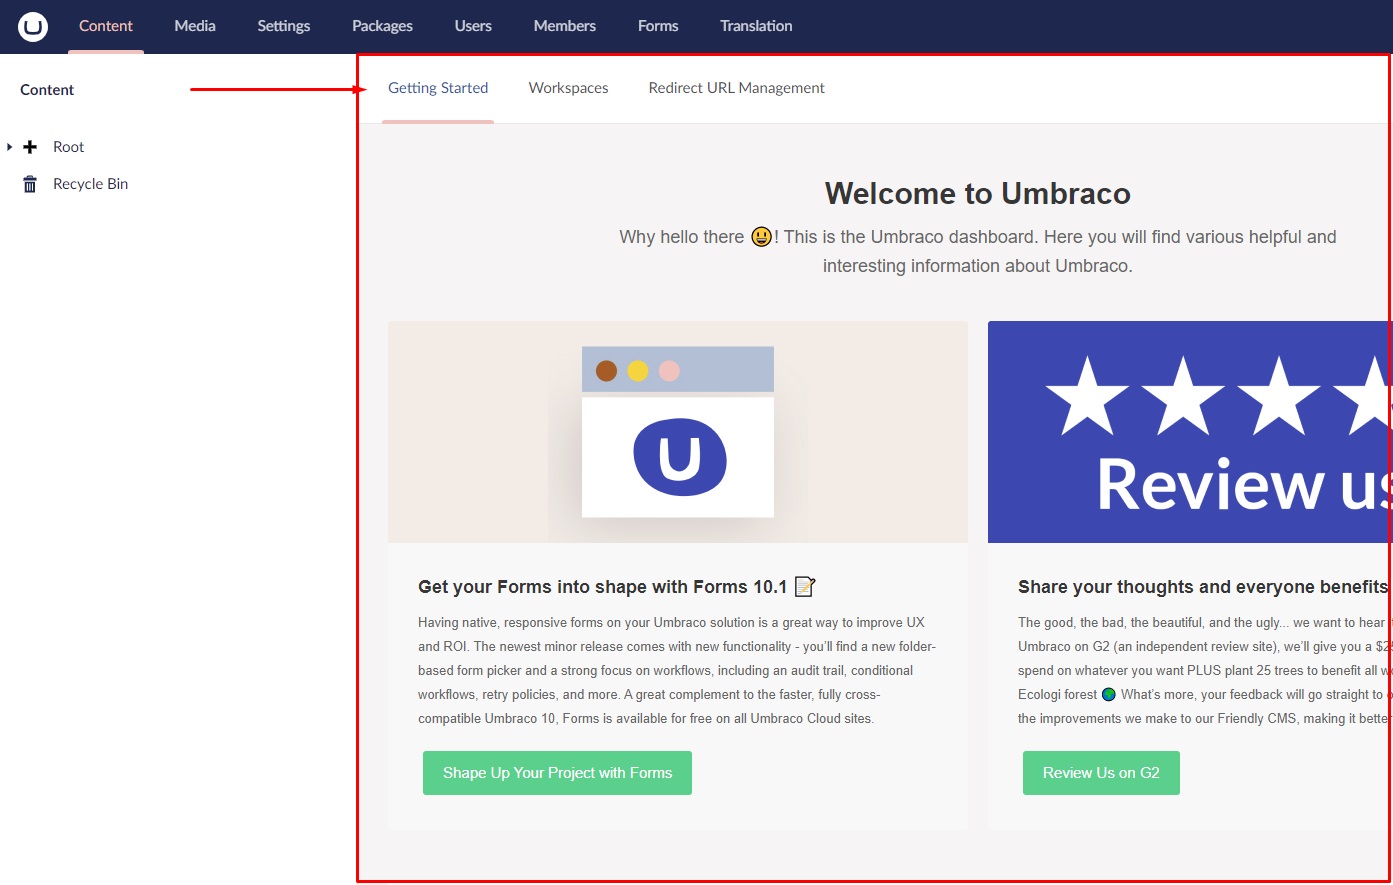Select the Getting Started tab
This screenshot has height=885, width=1393.
tap(438, 88)
